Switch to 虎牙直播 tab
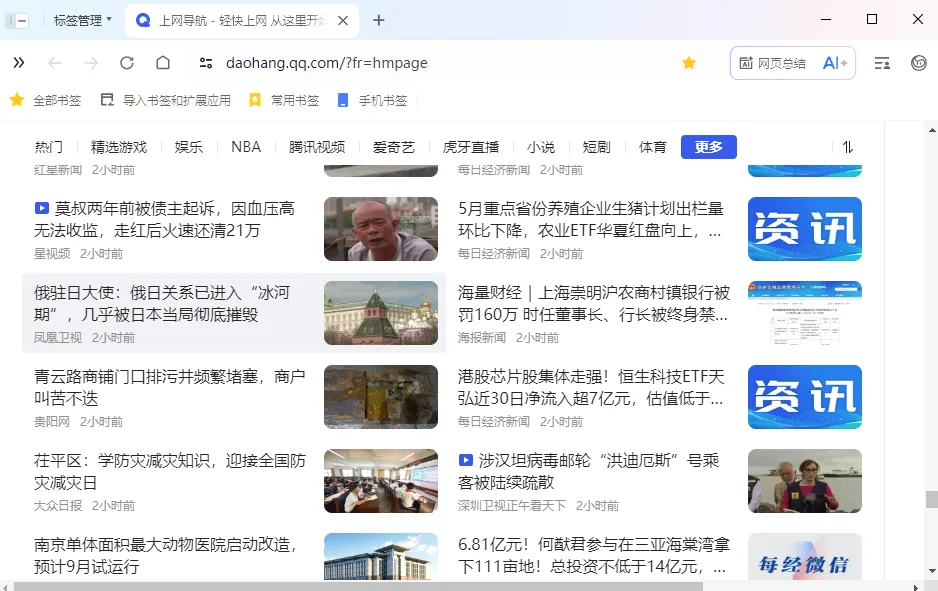Viewport: 938px width, 591px height. (471, 147)
